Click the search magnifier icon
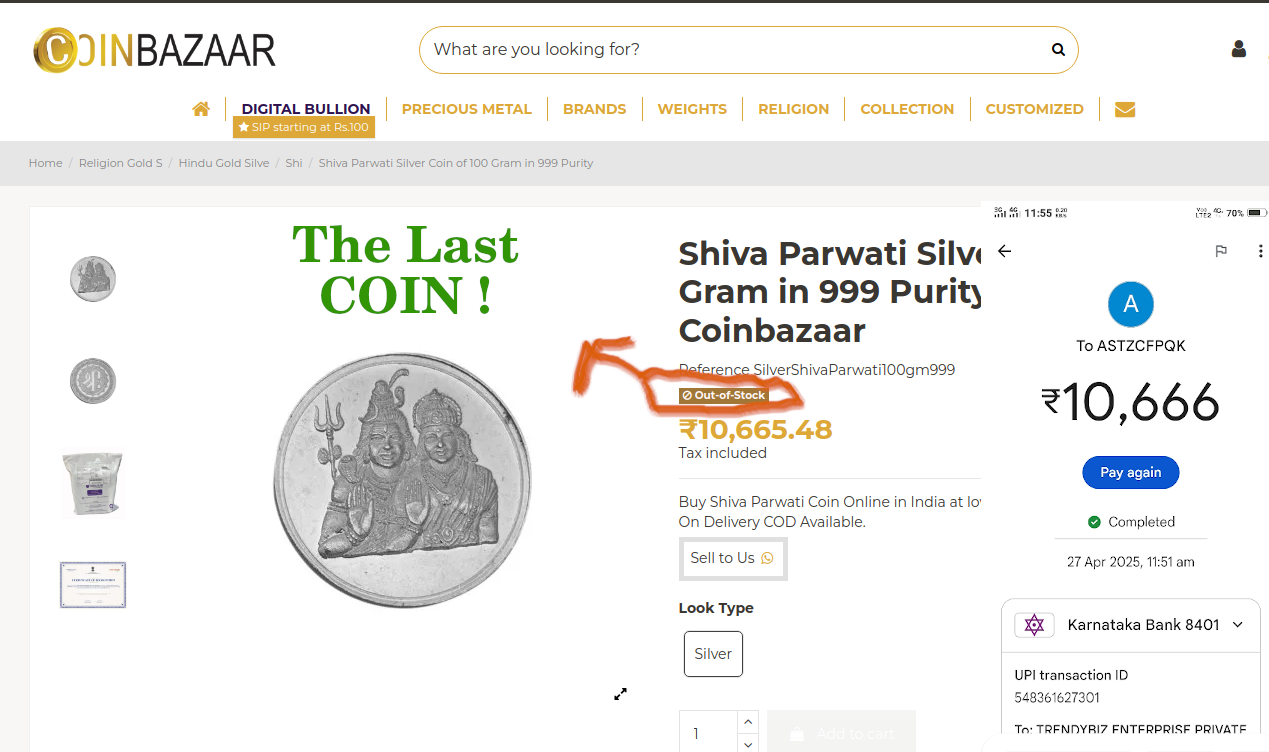The image size is (1269, 752). coord(1058,50)
